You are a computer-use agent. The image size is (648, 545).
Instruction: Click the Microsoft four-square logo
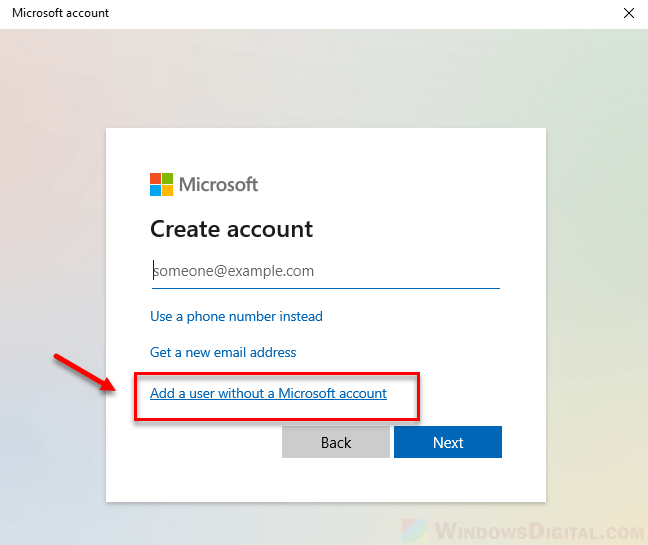tap(162, 184)
